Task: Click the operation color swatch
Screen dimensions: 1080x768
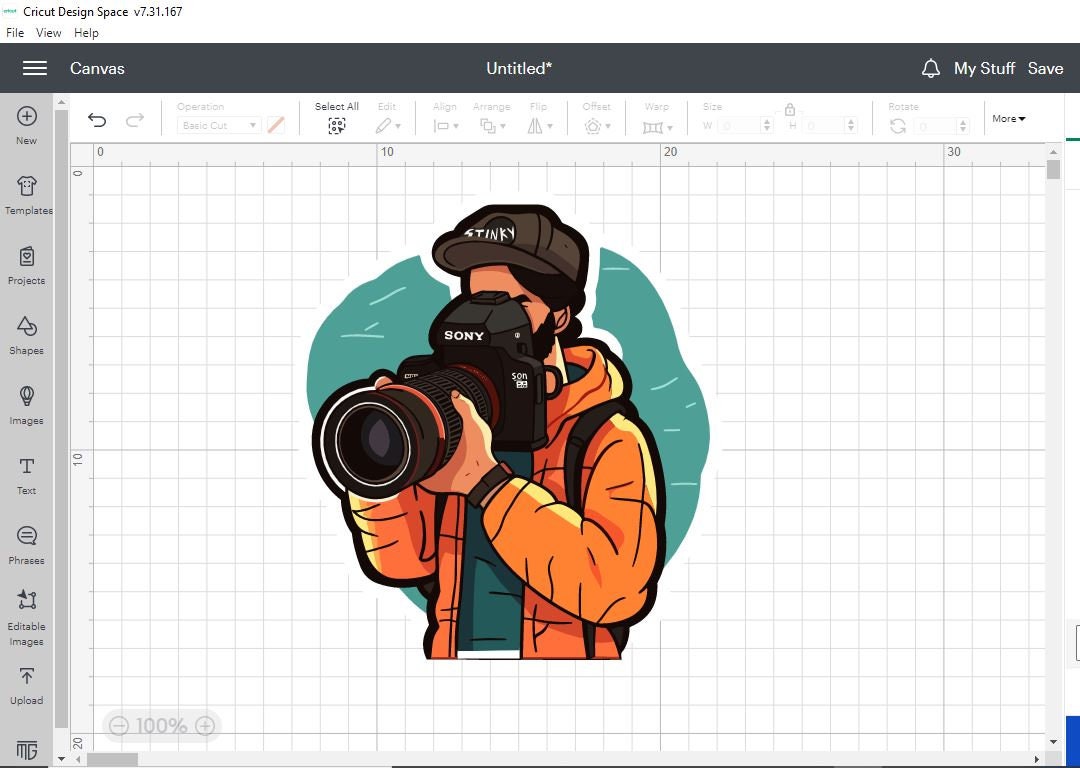Action: point(276,124)
